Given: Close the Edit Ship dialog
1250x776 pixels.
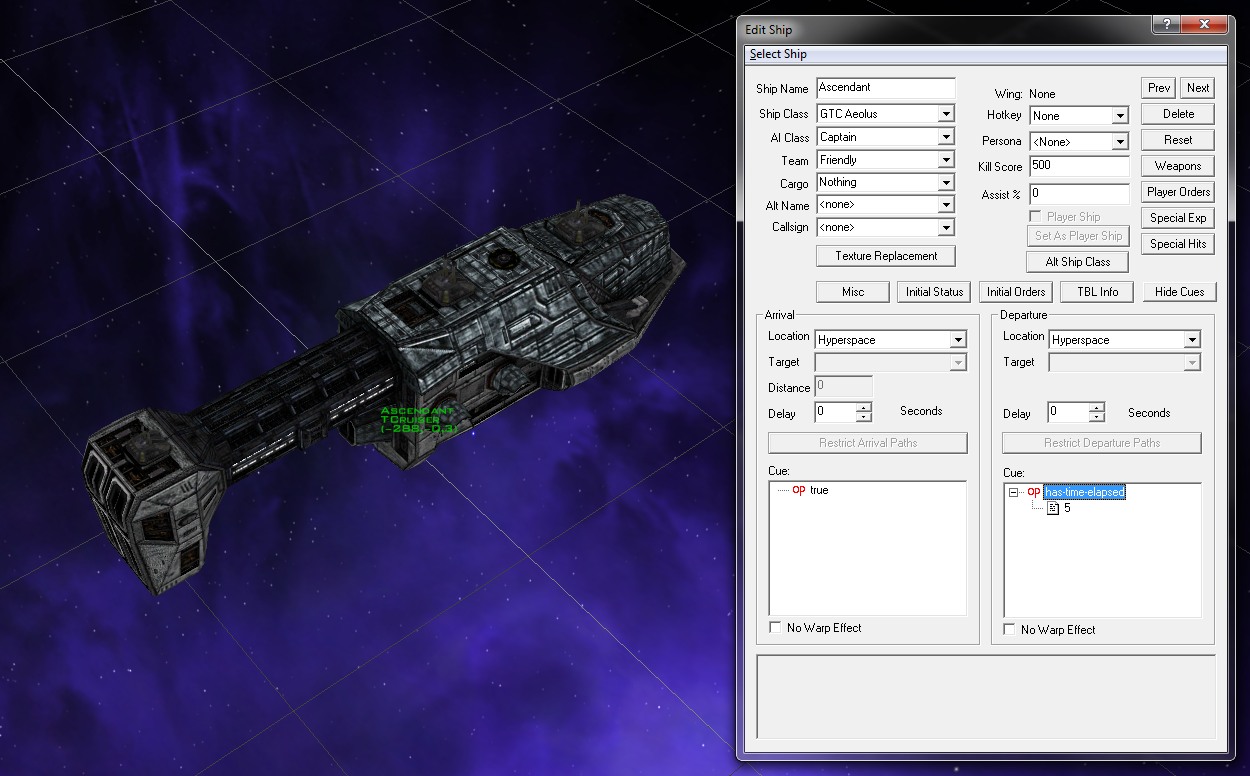Looking at the screenshot, I should tap(1202, 25).
